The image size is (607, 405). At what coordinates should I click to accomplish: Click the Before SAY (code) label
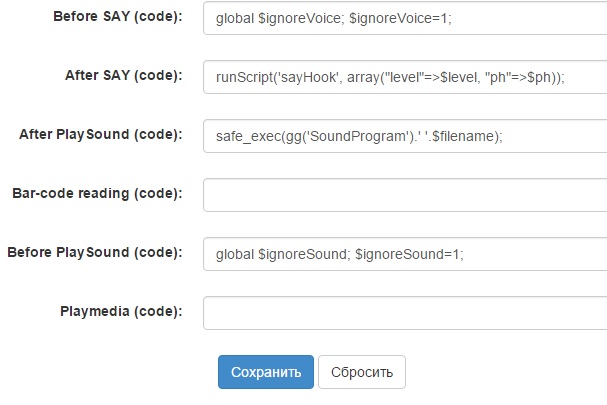(x=117, y=19)
